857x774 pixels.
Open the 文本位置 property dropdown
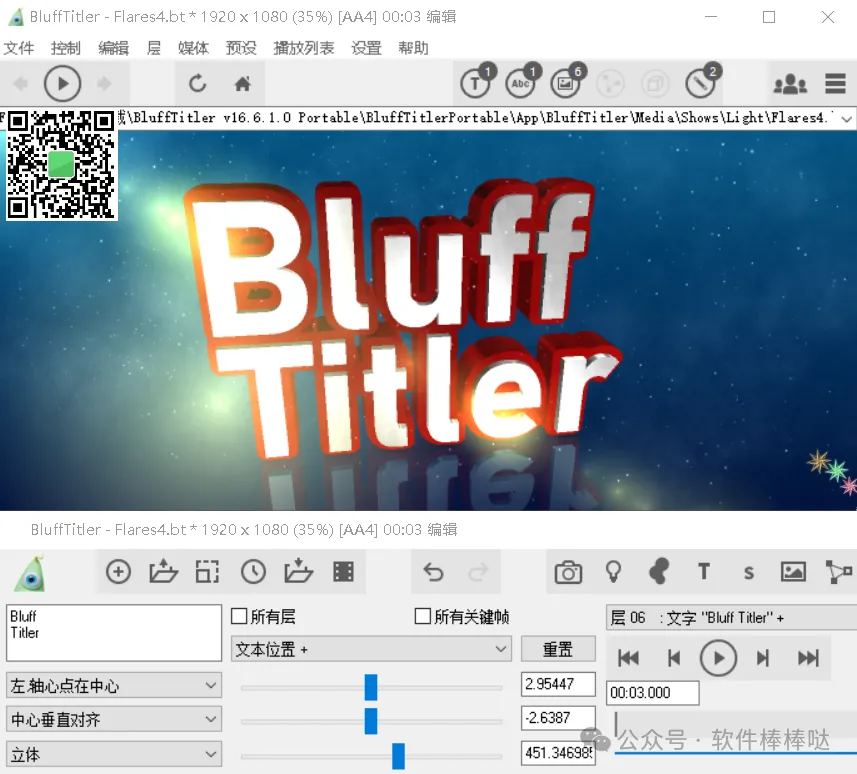[x=371, y=649]
